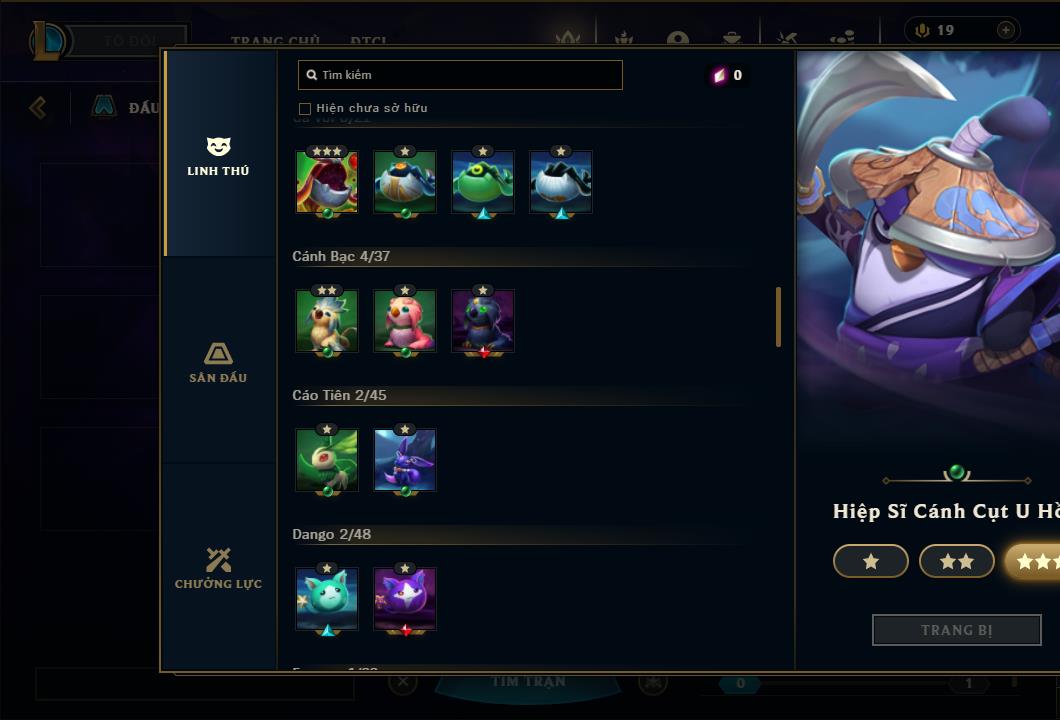Screen dimensions: 1060x720
Task: Click the Tìm kiếm search field
Action: click(x=460, y=75)
